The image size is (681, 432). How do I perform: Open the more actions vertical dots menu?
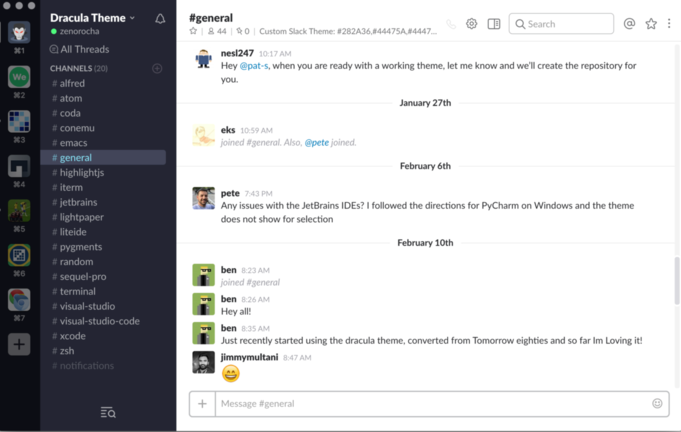click(670, 23)
